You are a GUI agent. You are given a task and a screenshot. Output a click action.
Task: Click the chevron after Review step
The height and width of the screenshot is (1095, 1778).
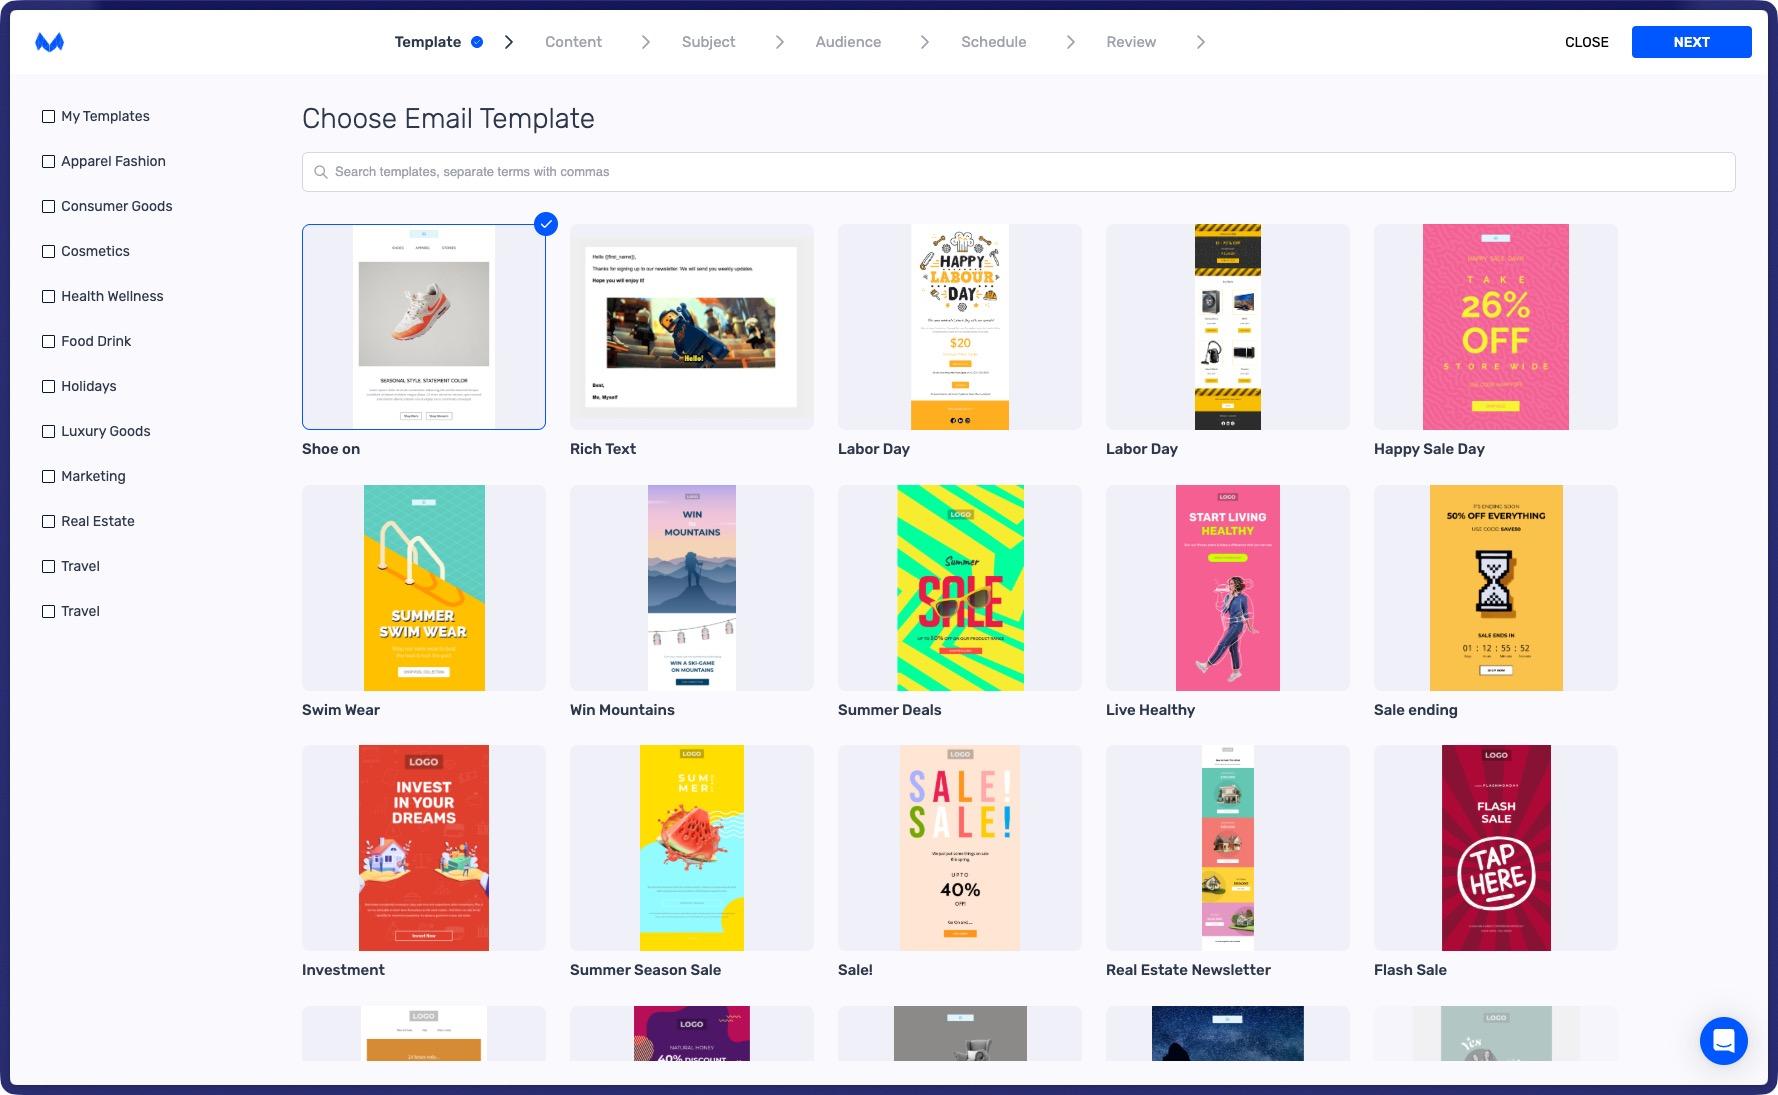point(1201,42)
